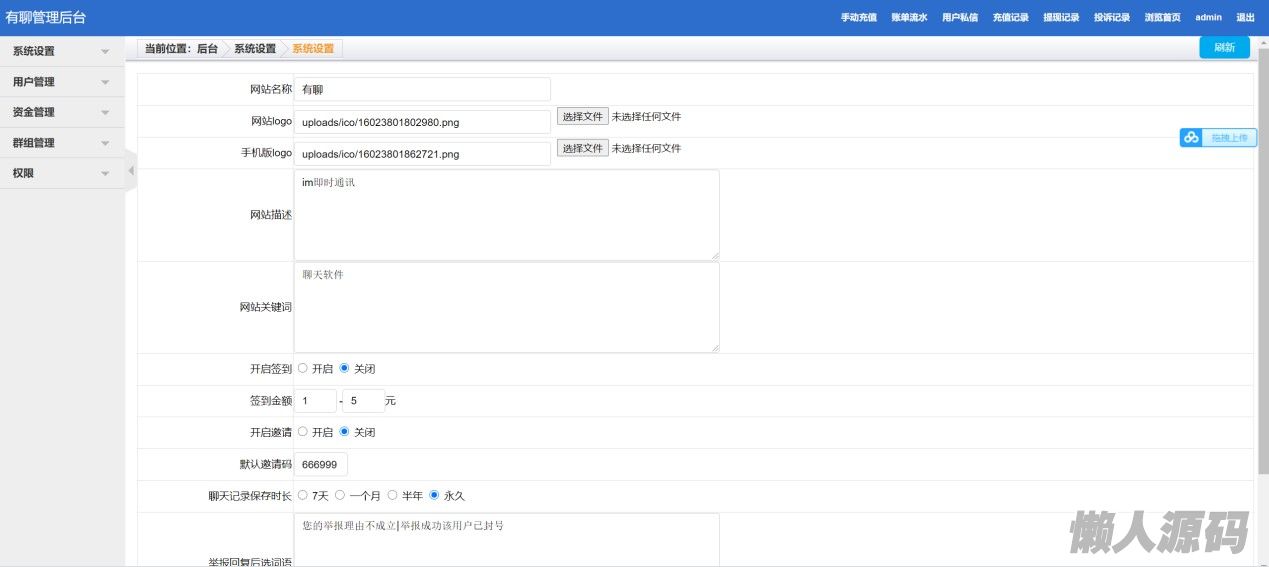
Task: Open the 群组管理 sidebar section
Action: point(62,143)
